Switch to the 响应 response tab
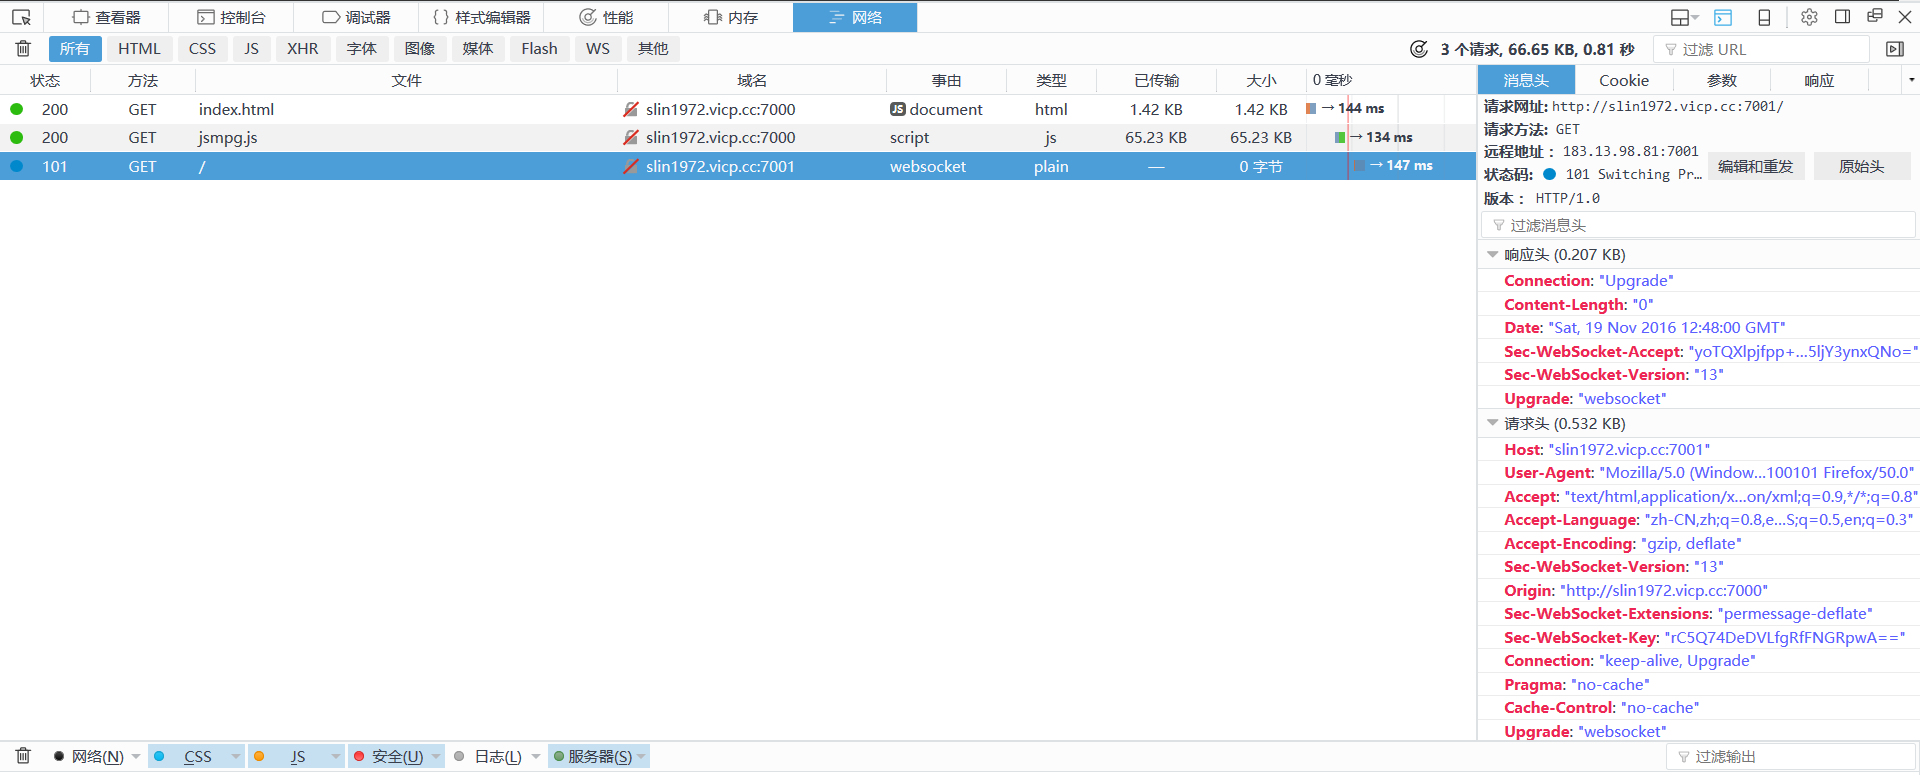1920x775 pixels. click(x=1819, y=80)
